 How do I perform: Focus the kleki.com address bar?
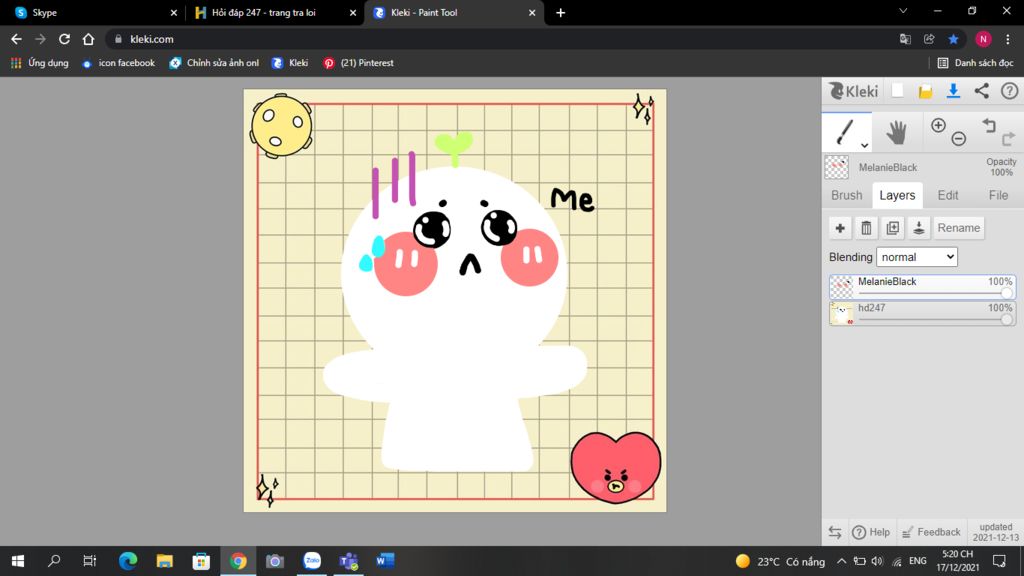(x=503, y=39)
